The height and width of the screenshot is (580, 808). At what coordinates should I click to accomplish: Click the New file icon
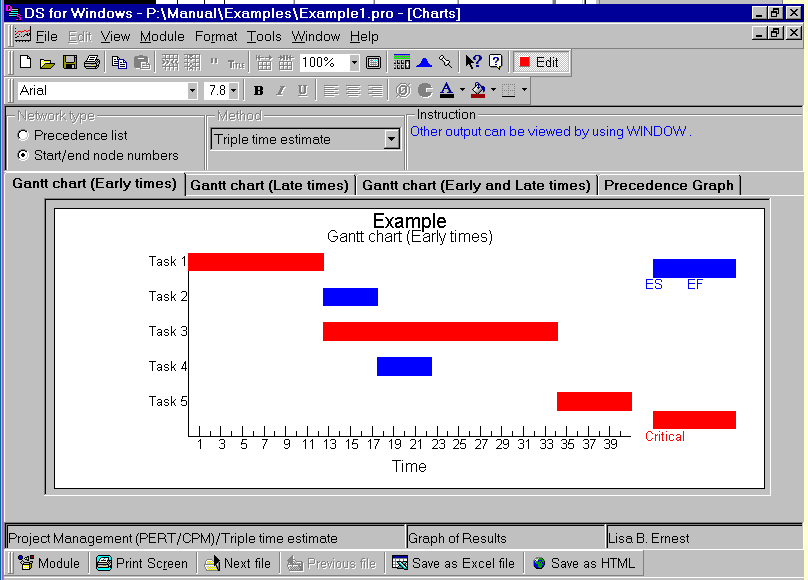(25, 62)
